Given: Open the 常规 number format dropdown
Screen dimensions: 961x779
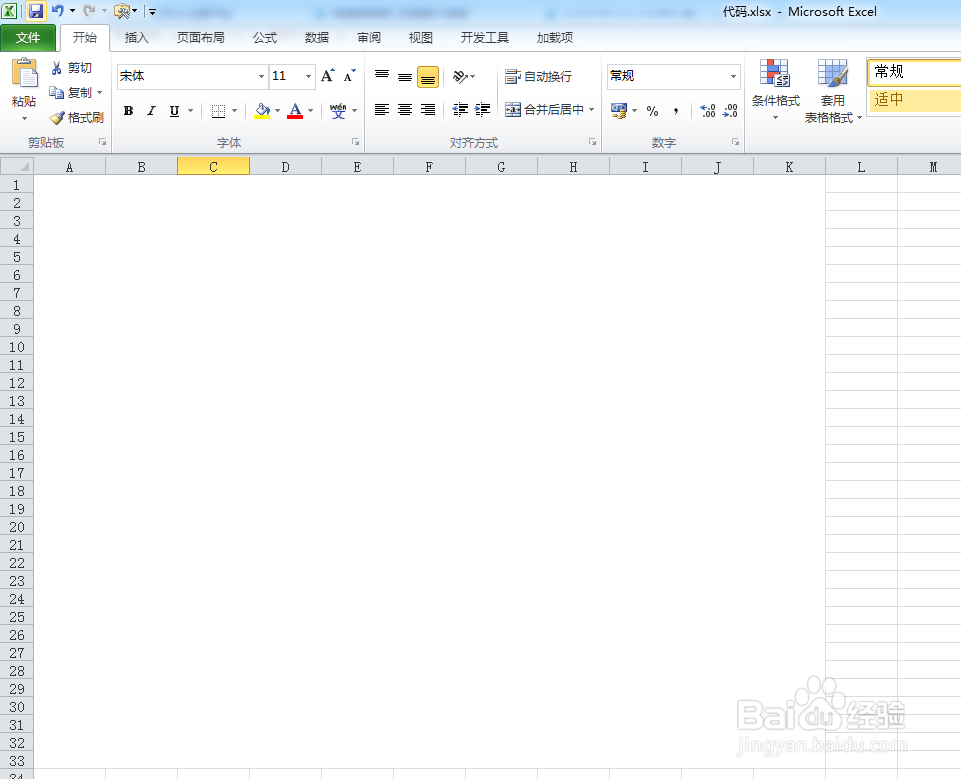Looking at the screenshot, I should pos(733,76).
